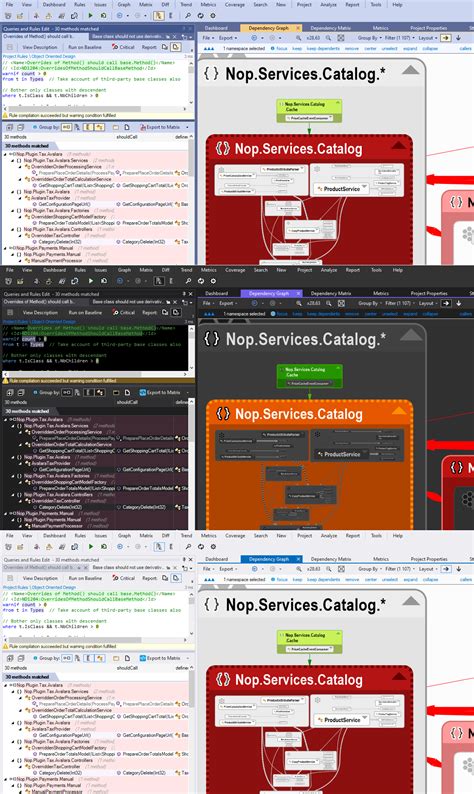Close the yellow Dependency Graph tab
This screenshot has height=794, width=474.
(x=298, y=28)
